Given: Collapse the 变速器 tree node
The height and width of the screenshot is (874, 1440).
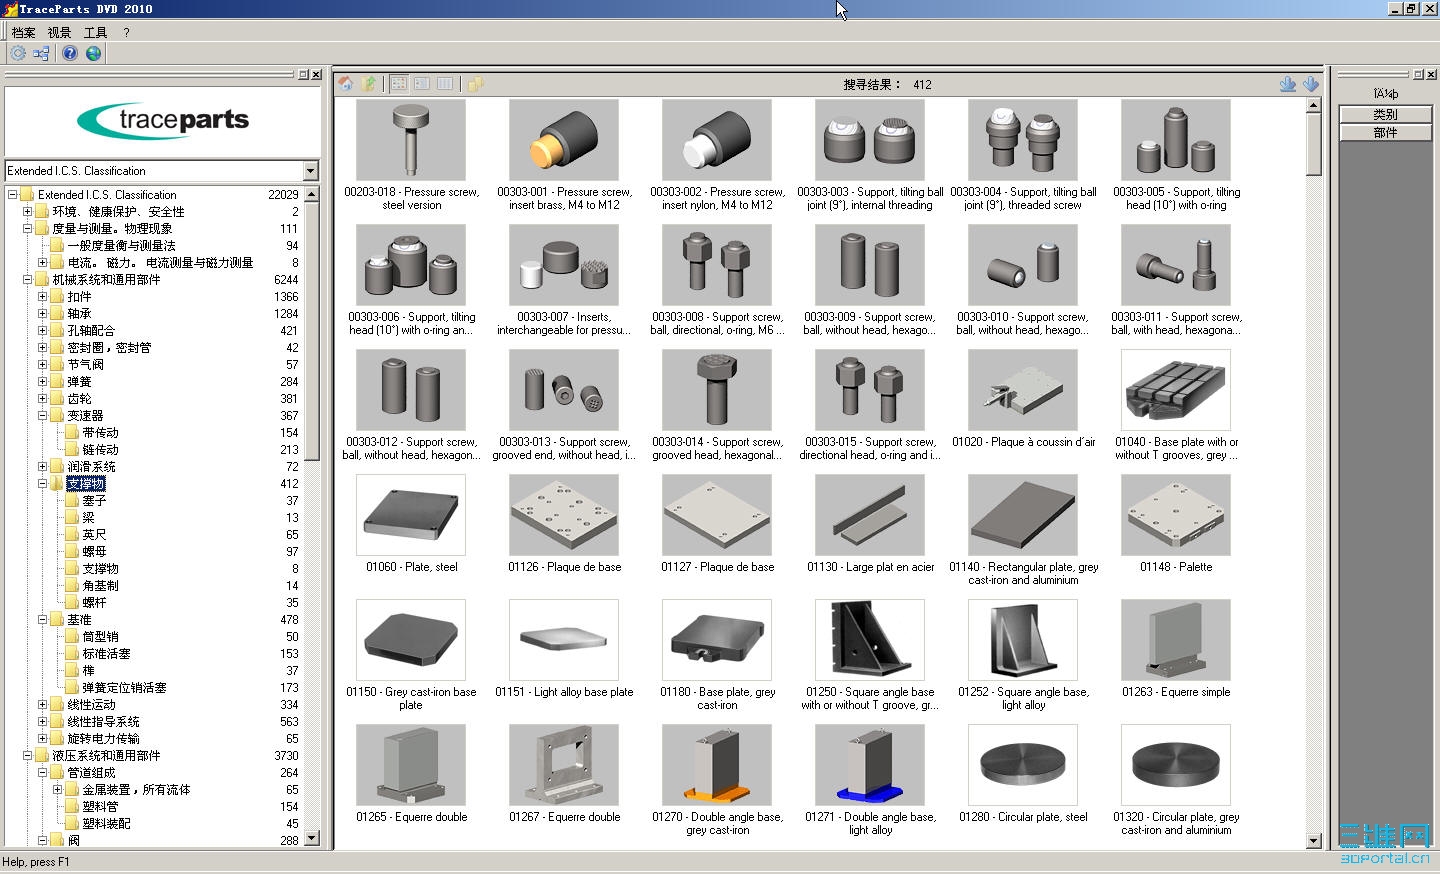Looking at the screenshot, I should click(x=42, y=416).
